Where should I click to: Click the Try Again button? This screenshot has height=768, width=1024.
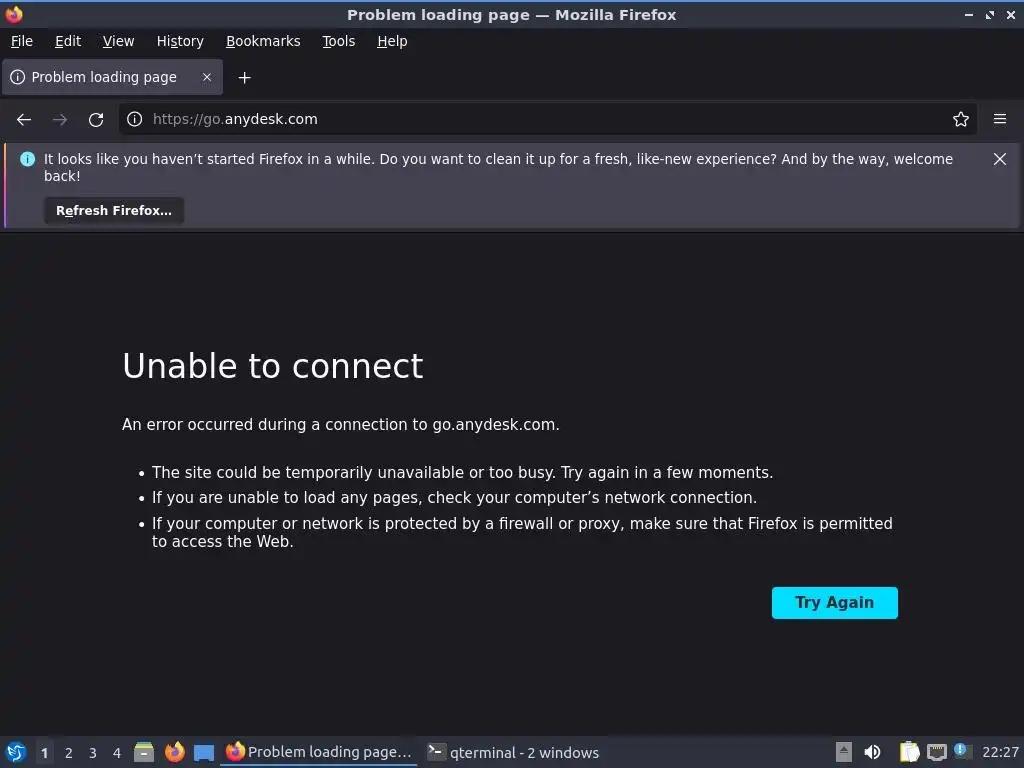click(x=835, y=602)
